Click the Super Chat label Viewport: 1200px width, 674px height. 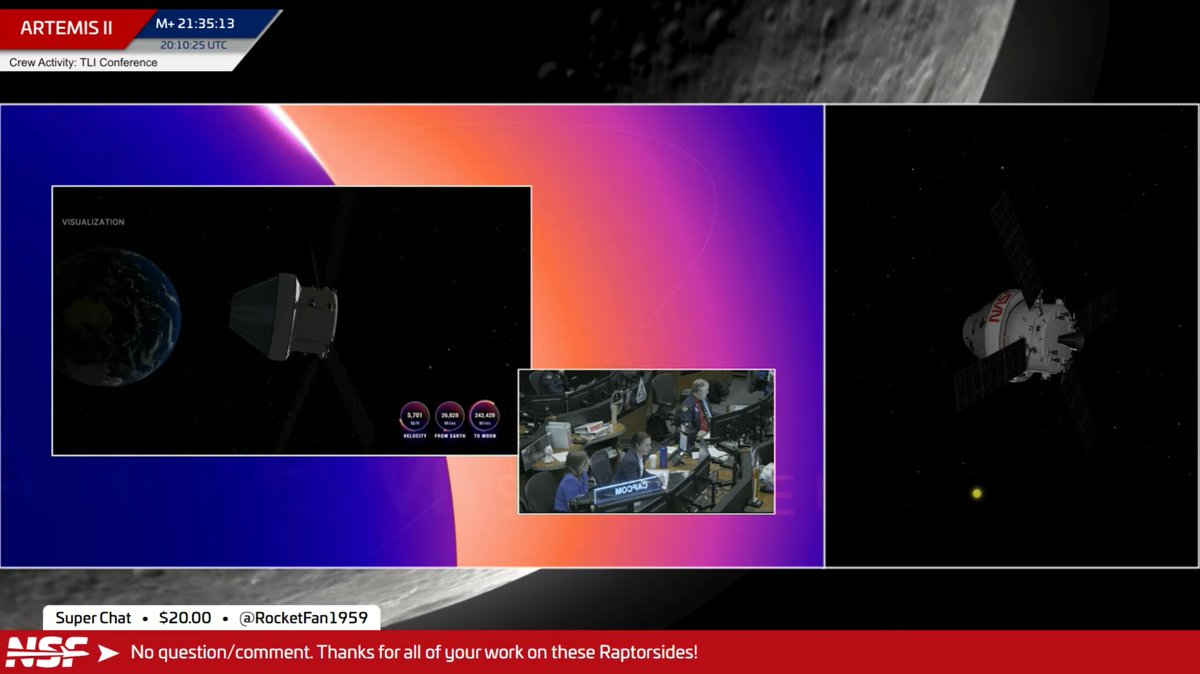click(x=93, y=618)
